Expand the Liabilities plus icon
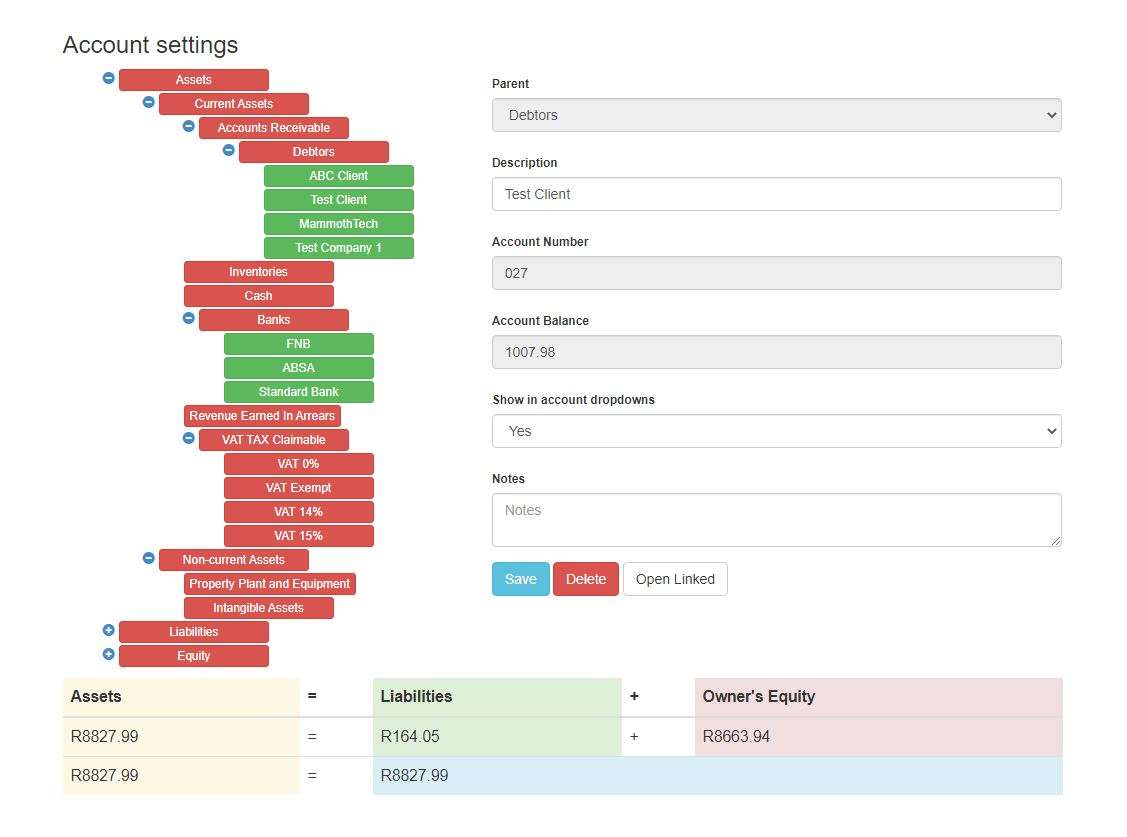Image resolution: width=1127 pixels, height=837 pixels. 109,630
